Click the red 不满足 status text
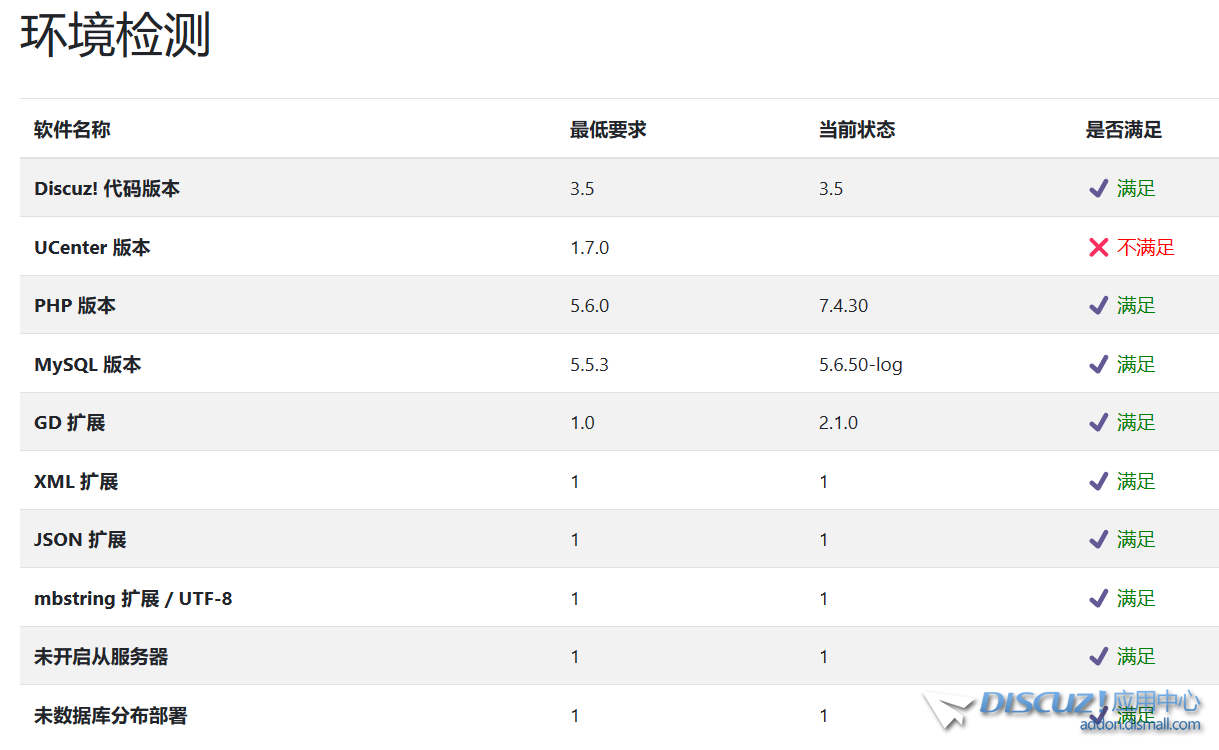This screenshot has height=750, width=1219. coord(1146,247)
